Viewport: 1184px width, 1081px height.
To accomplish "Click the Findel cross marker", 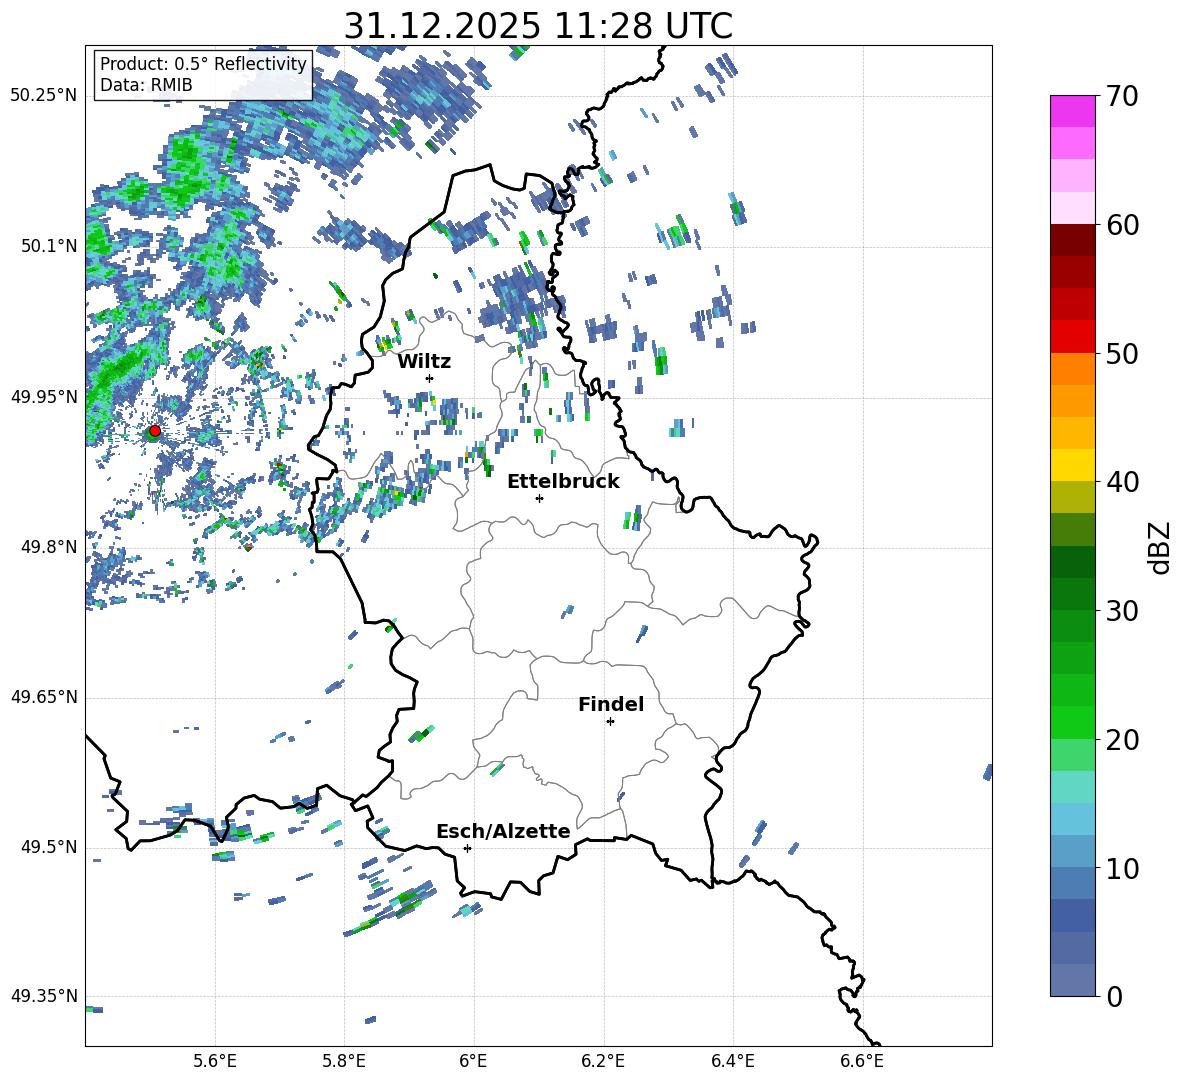I will [x=610, y=722].
